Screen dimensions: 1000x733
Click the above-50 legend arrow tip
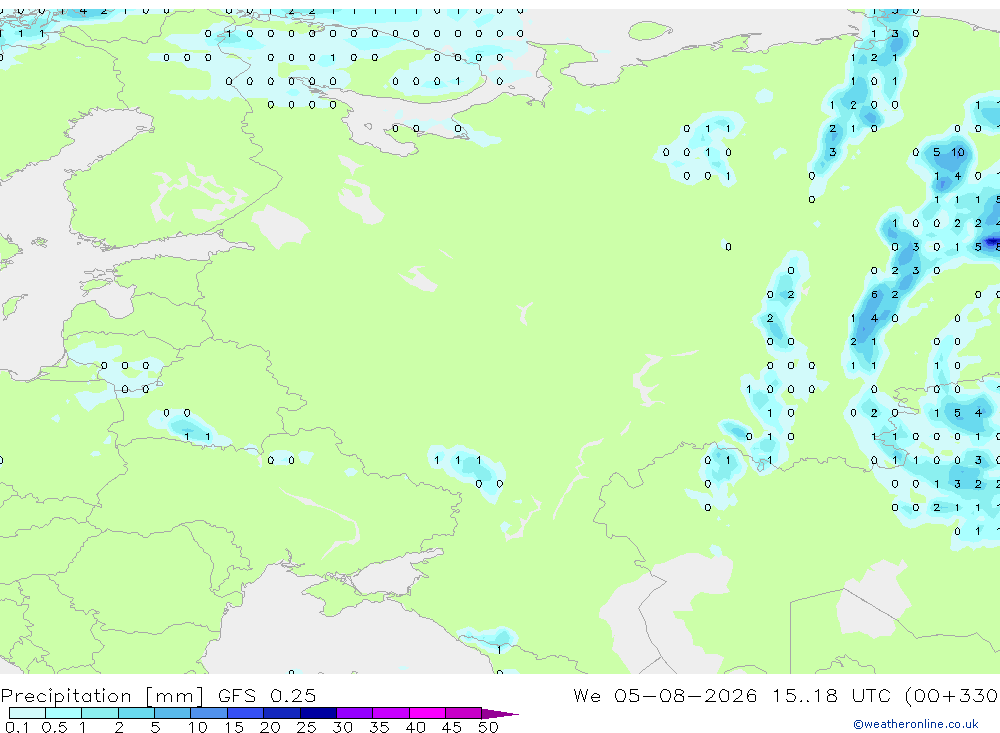pos(500,713)
